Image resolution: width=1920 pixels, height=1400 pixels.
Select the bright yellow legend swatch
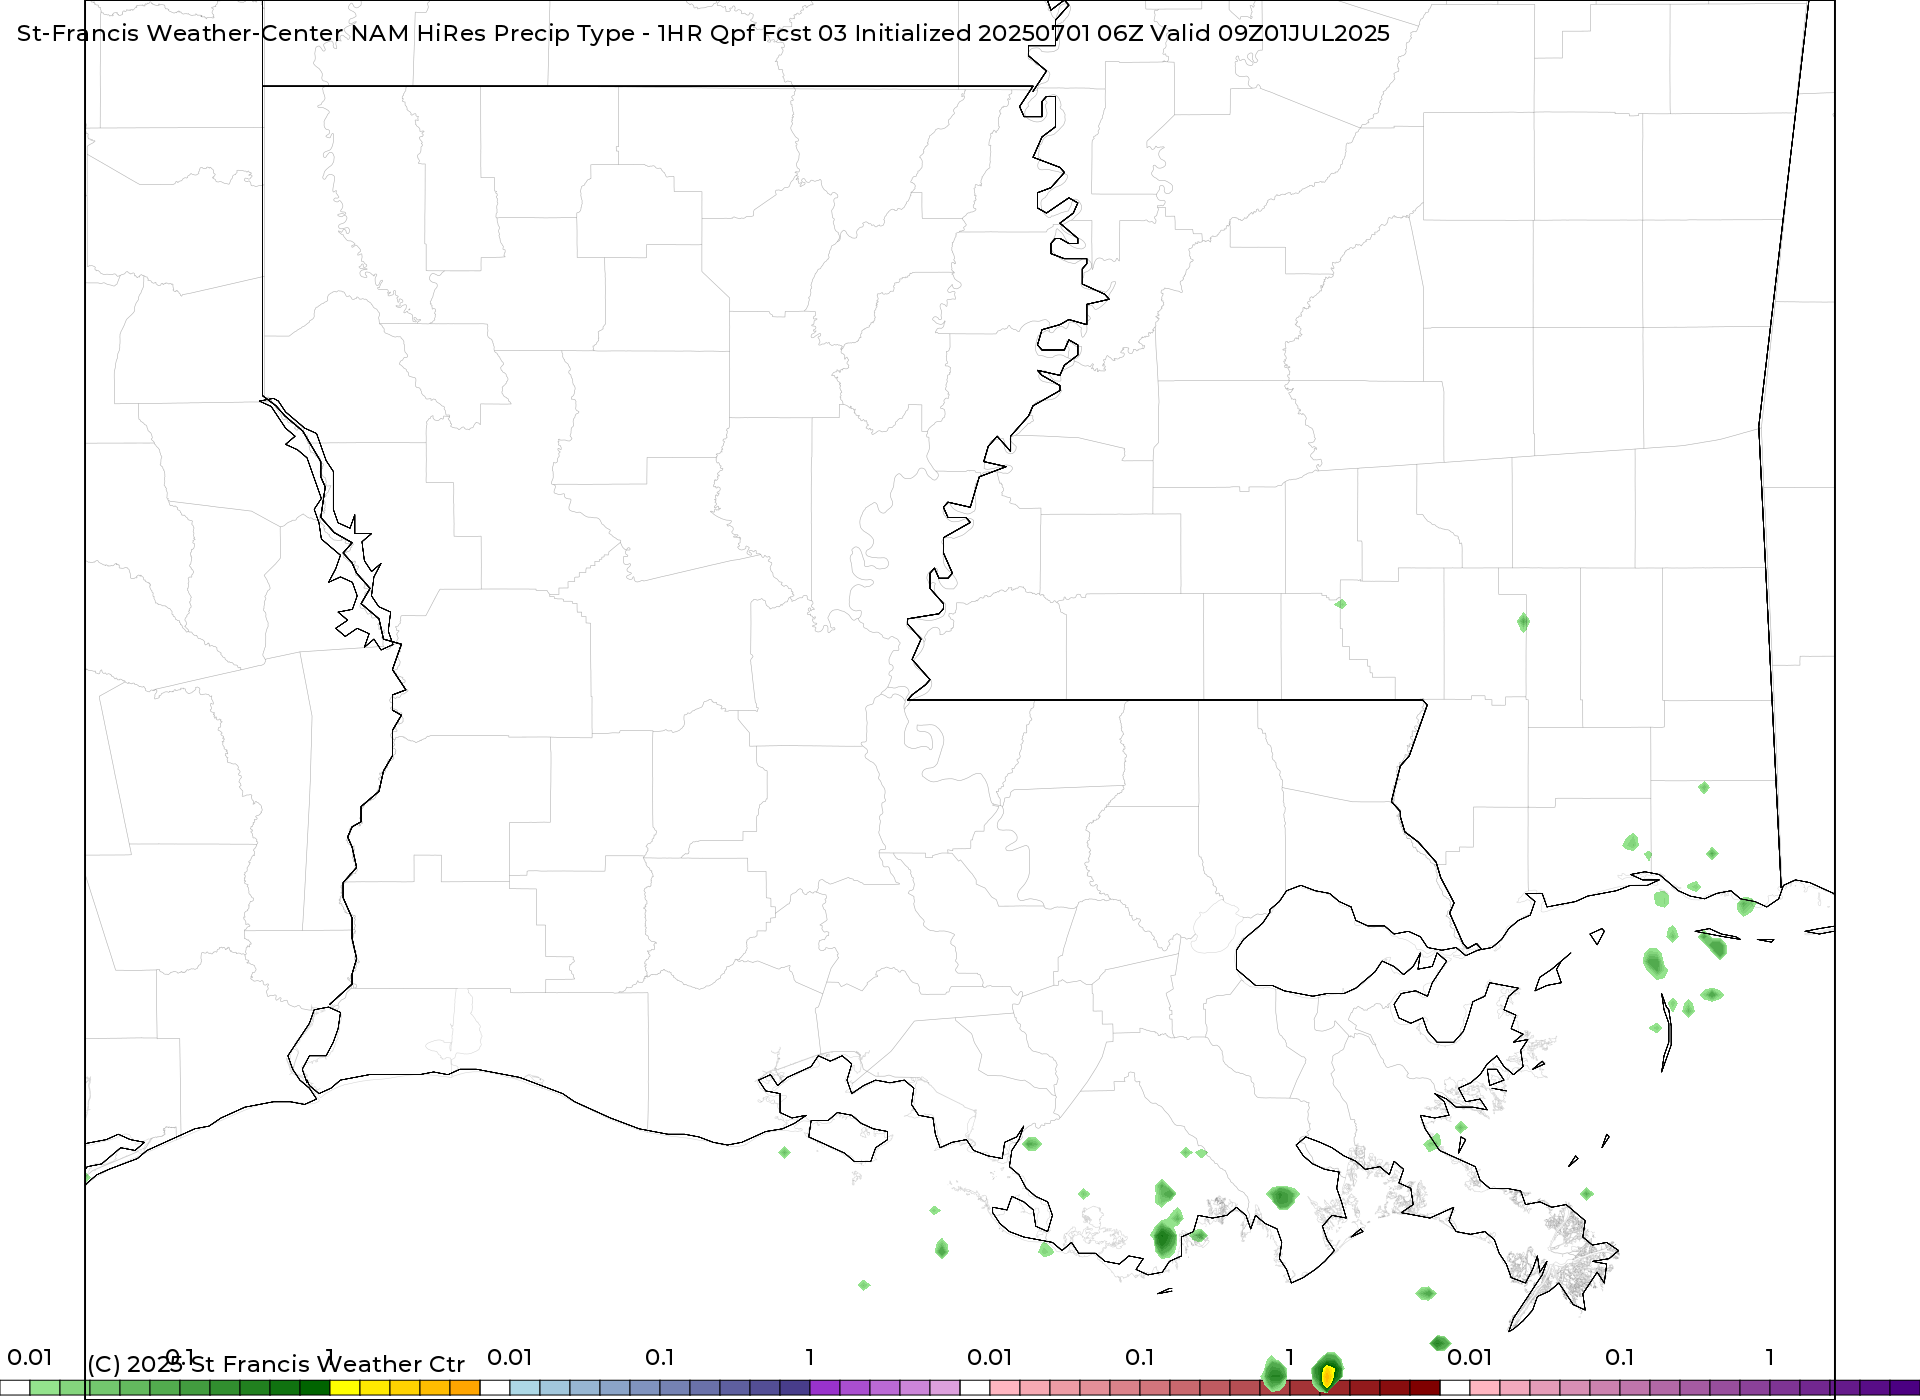[345, 1388]
